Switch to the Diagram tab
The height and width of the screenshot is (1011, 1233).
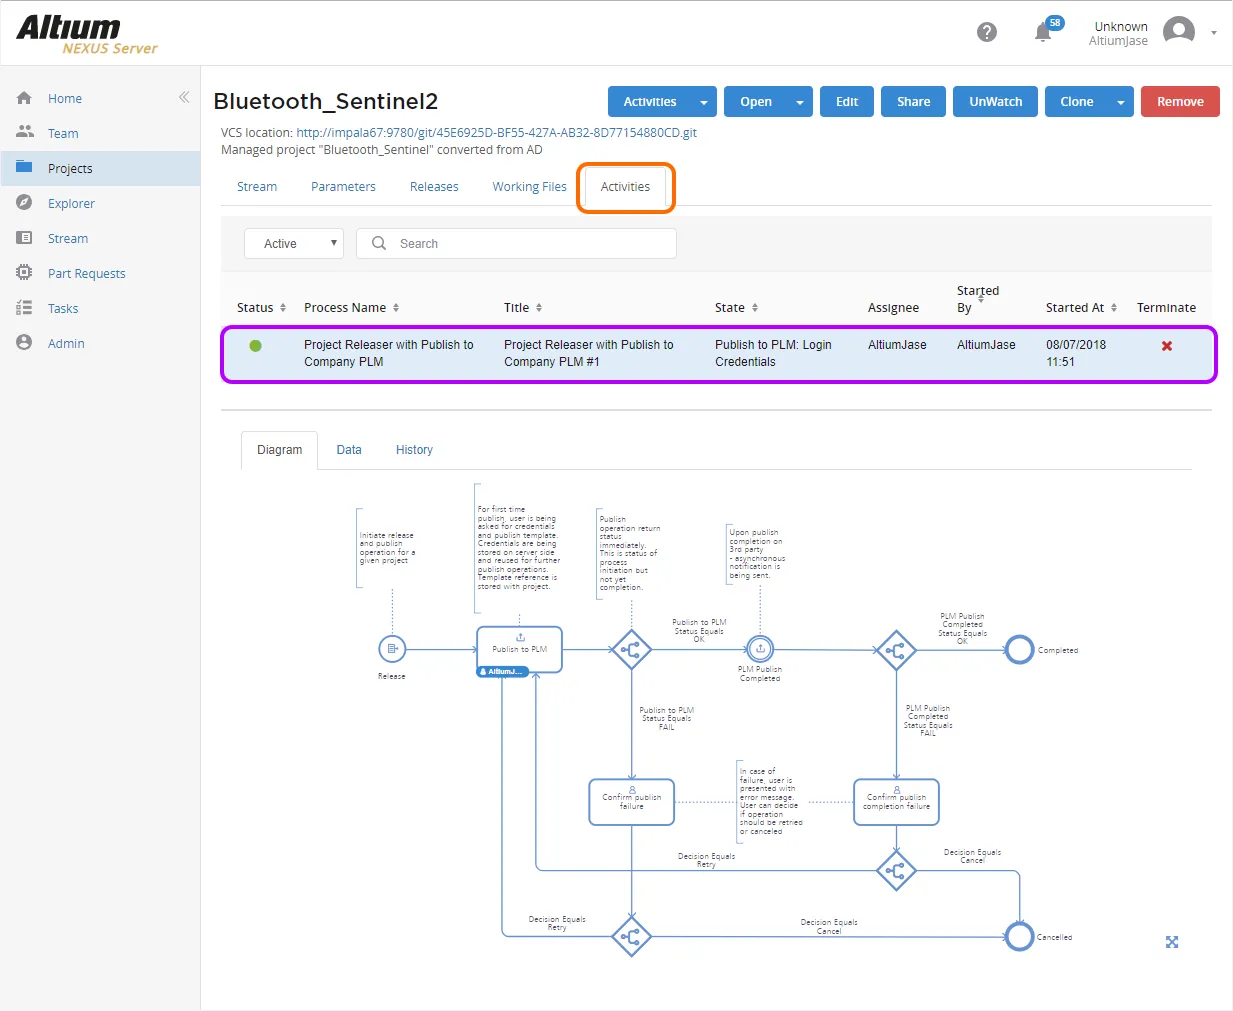[x=279, y=450]
